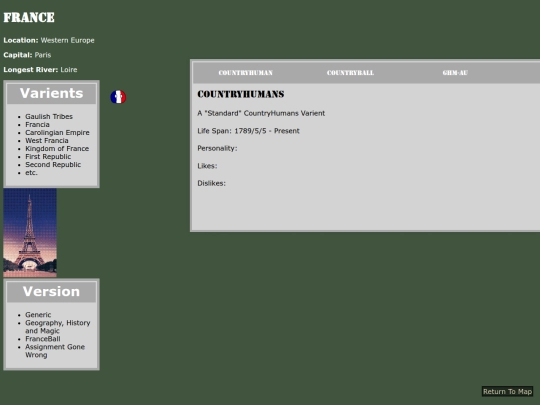Switch to the Countryball tab

click(x=350, y=73)
